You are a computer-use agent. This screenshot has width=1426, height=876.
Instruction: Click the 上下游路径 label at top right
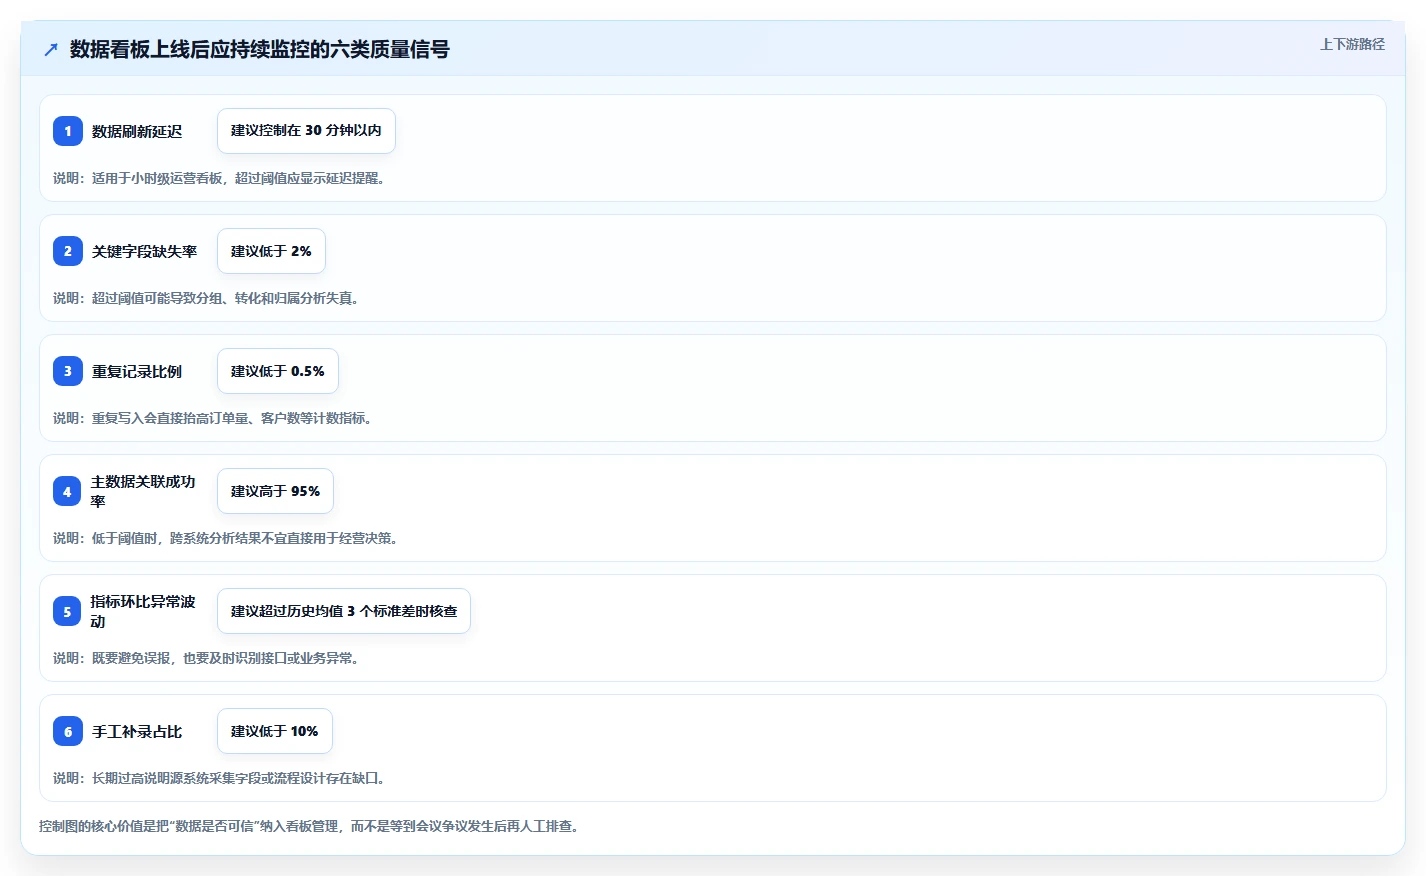(x=1352, y=44)
